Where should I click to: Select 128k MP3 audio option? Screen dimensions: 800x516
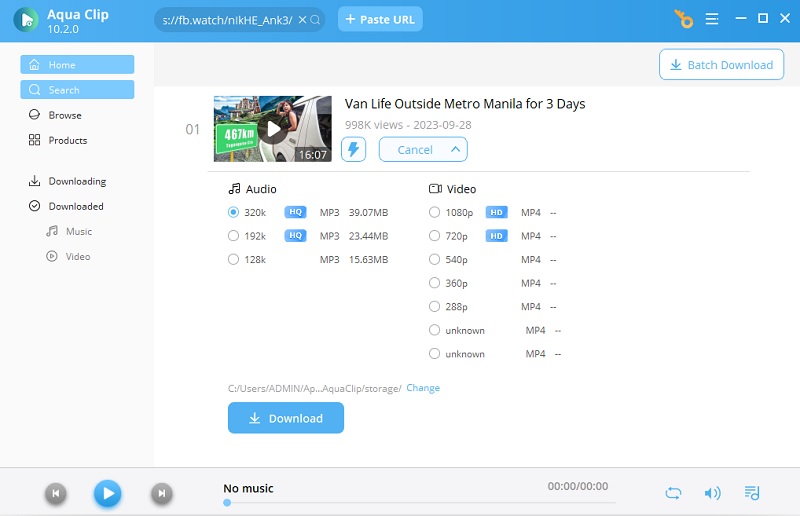[x=233, y=259]
